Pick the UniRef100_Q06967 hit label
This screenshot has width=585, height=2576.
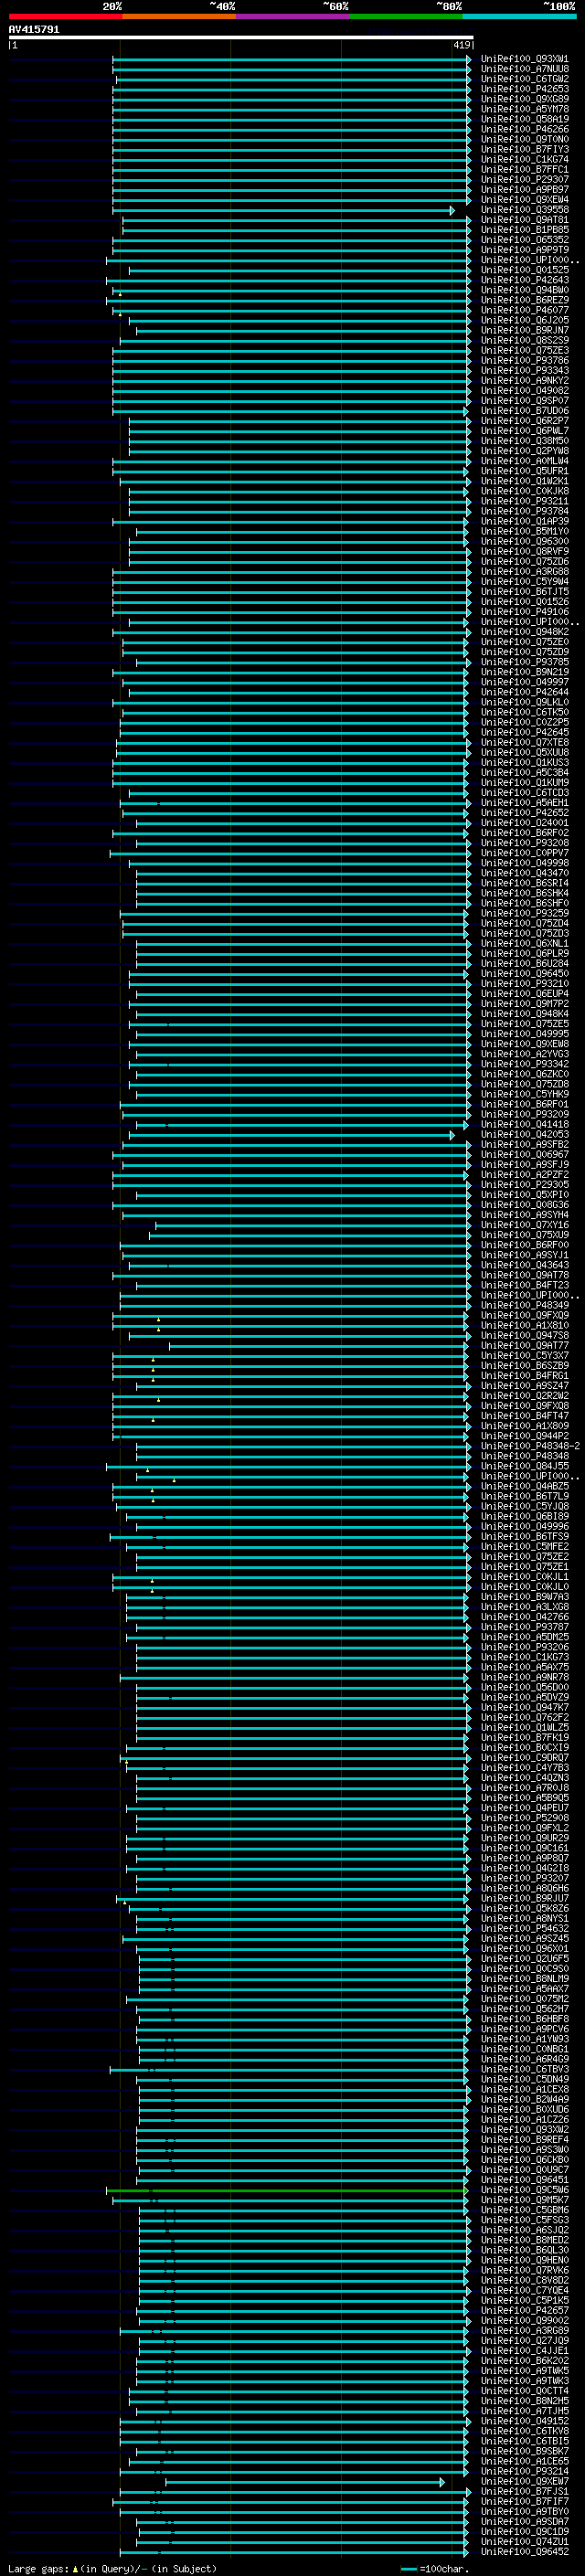point(524,1154)
